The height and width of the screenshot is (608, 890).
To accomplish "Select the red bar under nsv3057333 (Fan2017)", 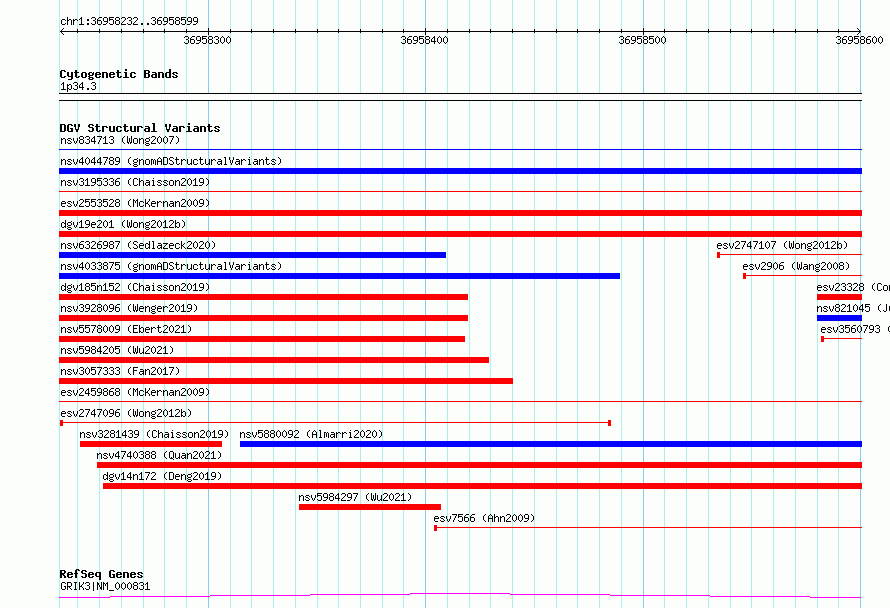I will pos(286,381).
